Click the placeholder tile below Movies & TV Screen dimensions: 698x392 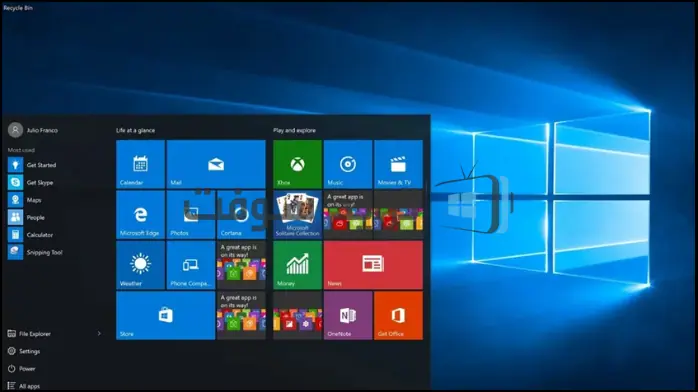[398, 214]
